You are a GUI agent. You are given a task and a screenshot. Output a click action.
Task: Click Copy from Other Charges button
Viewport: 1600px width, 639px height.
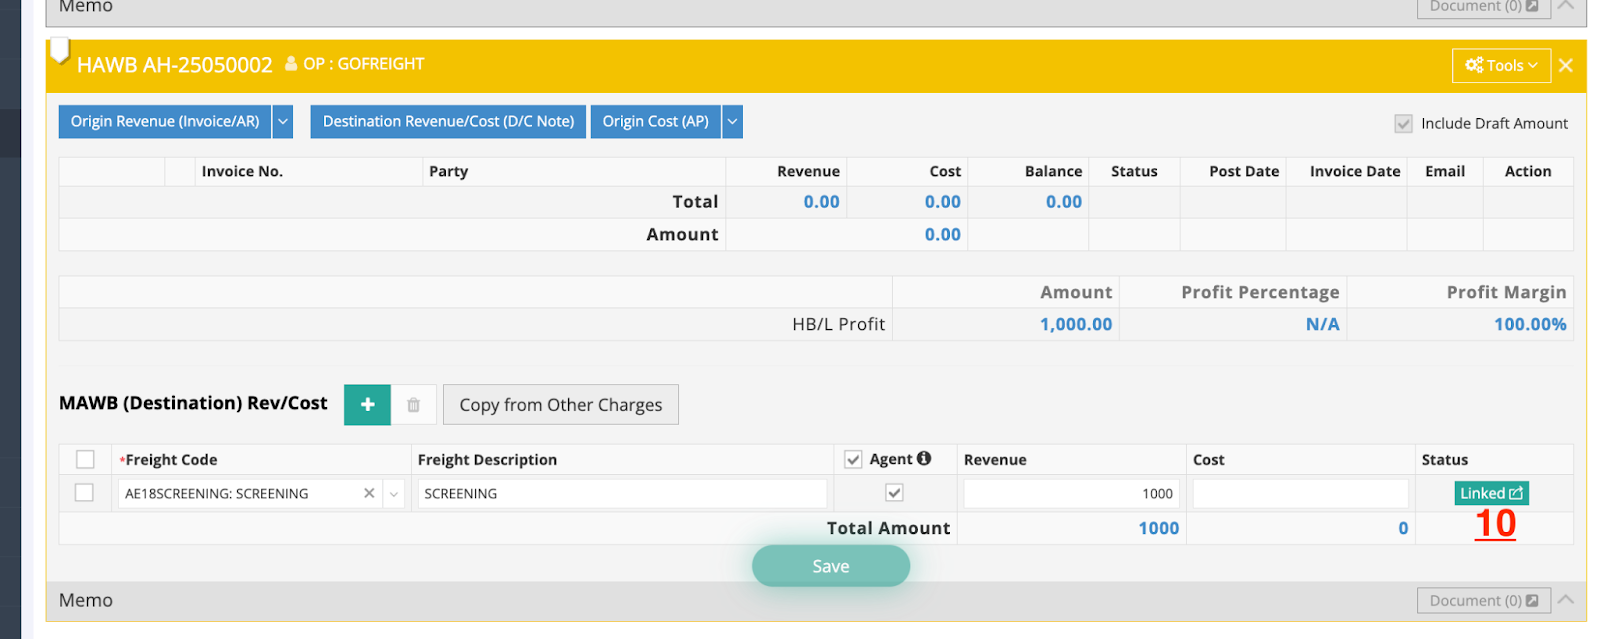pos(560,405)
